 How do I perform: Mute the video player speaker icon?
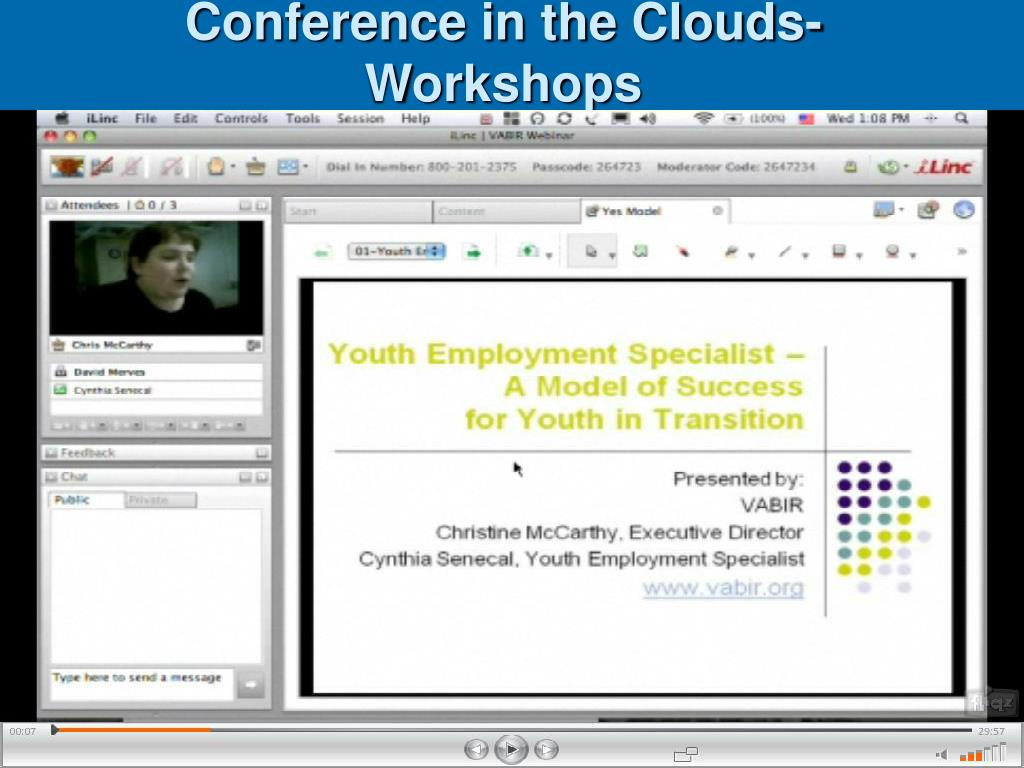point(942,754)
